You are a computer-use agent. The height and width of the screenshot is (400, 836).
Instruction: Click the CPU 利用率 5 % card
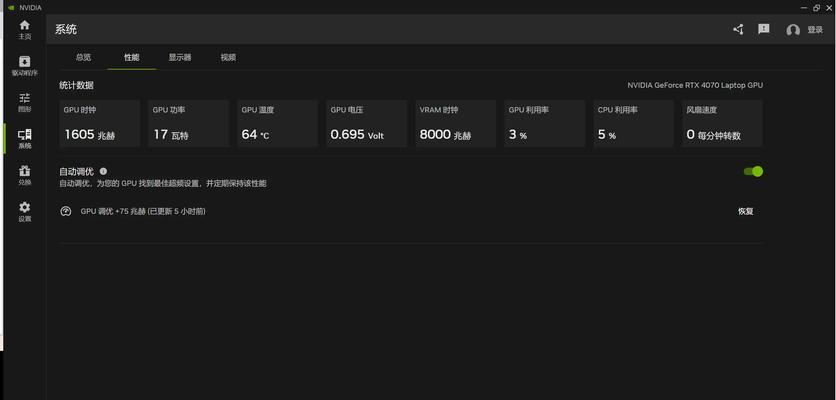tap(634, 123)
